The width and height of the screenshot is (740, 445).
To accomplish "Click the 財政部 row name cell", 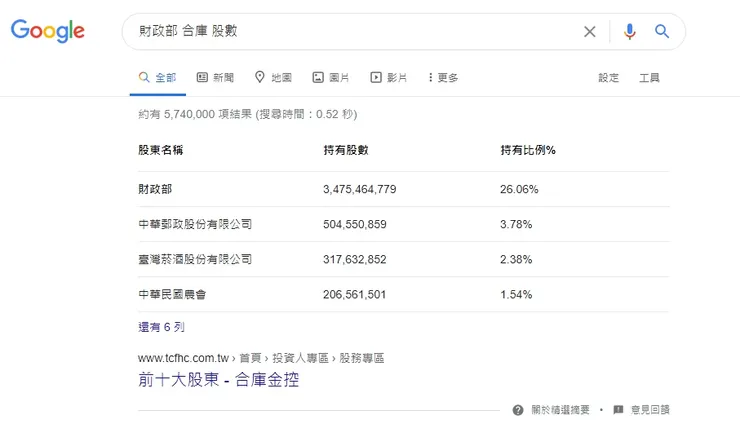I will tap(155, 189).
